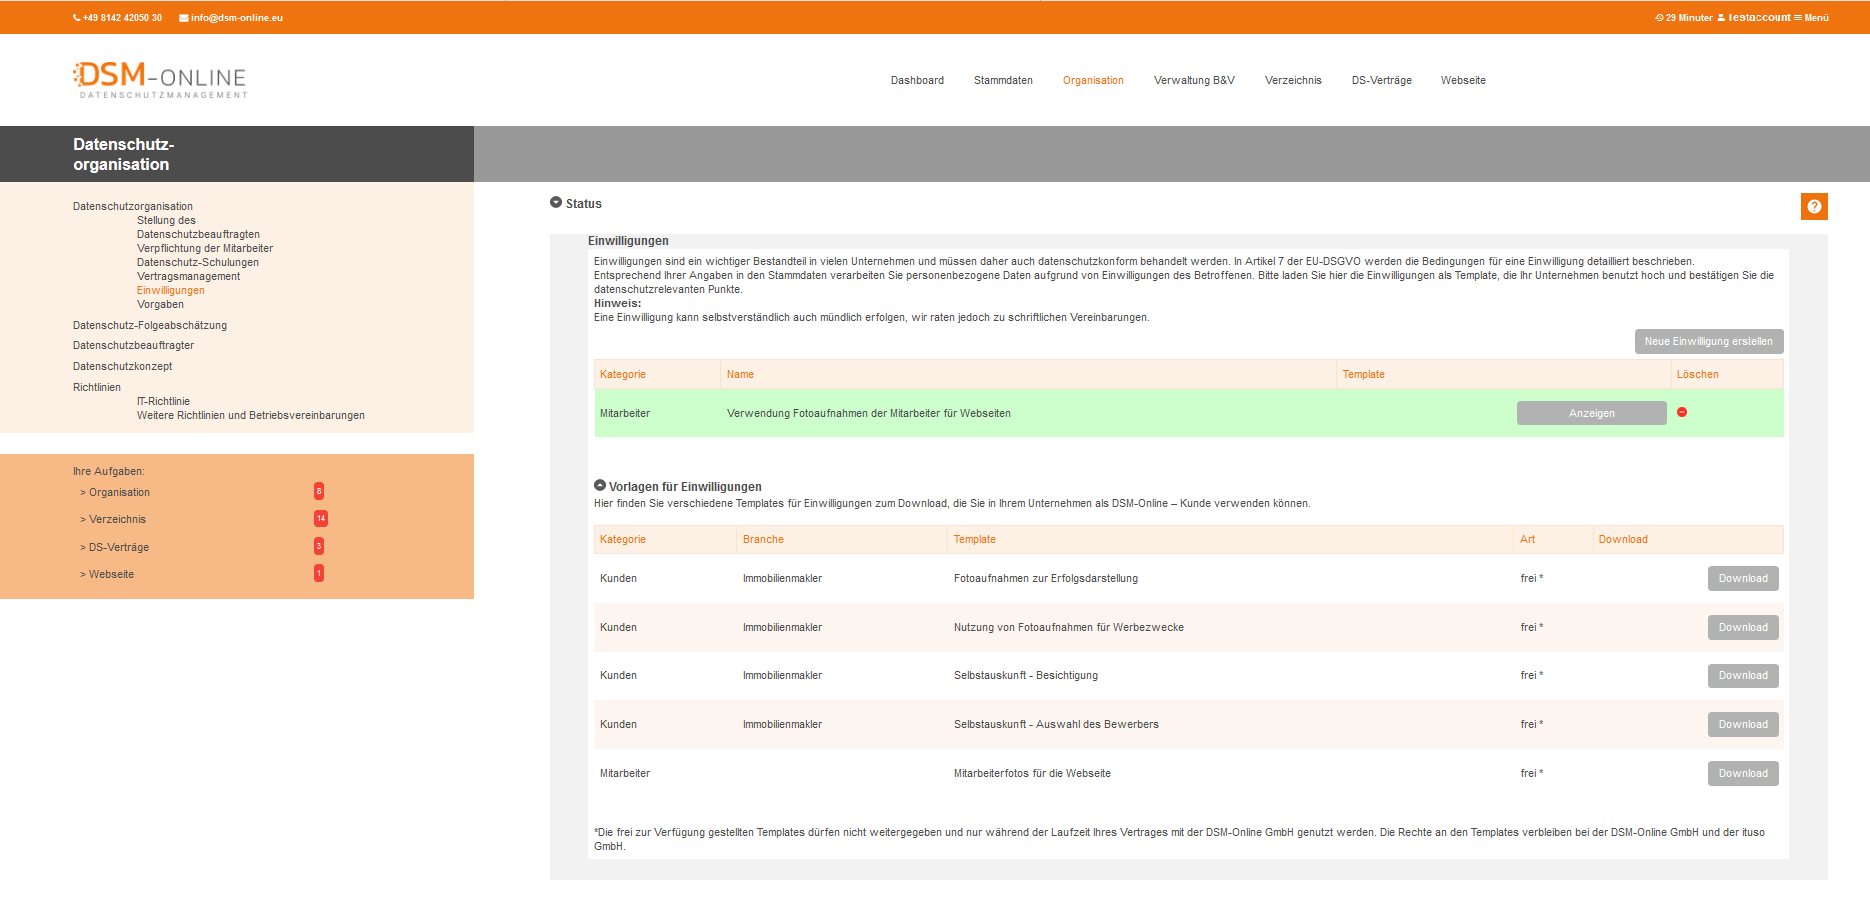This screenshot has width=1870, height=901.
Task: Open Datenschutzbeauftragter sidebar link
Action: [x=133, y=345]
